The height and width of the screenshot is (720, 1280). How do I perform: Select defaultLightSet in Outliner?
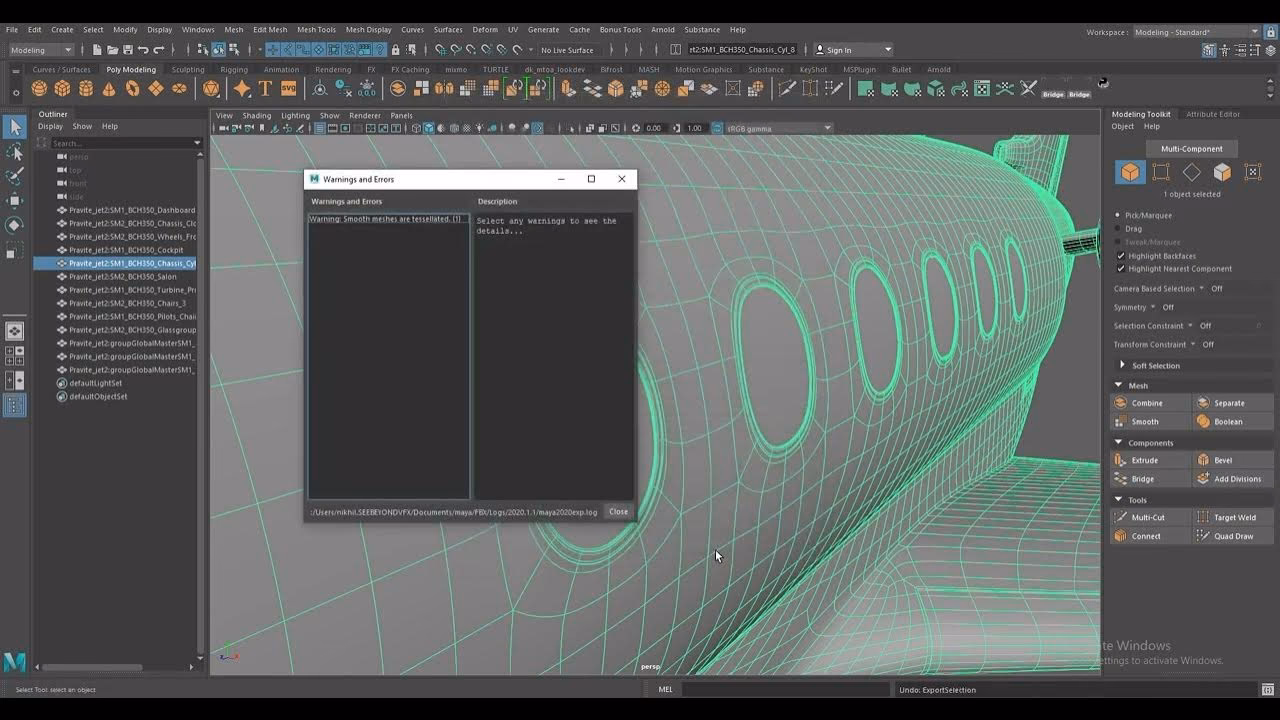[95, 383]
